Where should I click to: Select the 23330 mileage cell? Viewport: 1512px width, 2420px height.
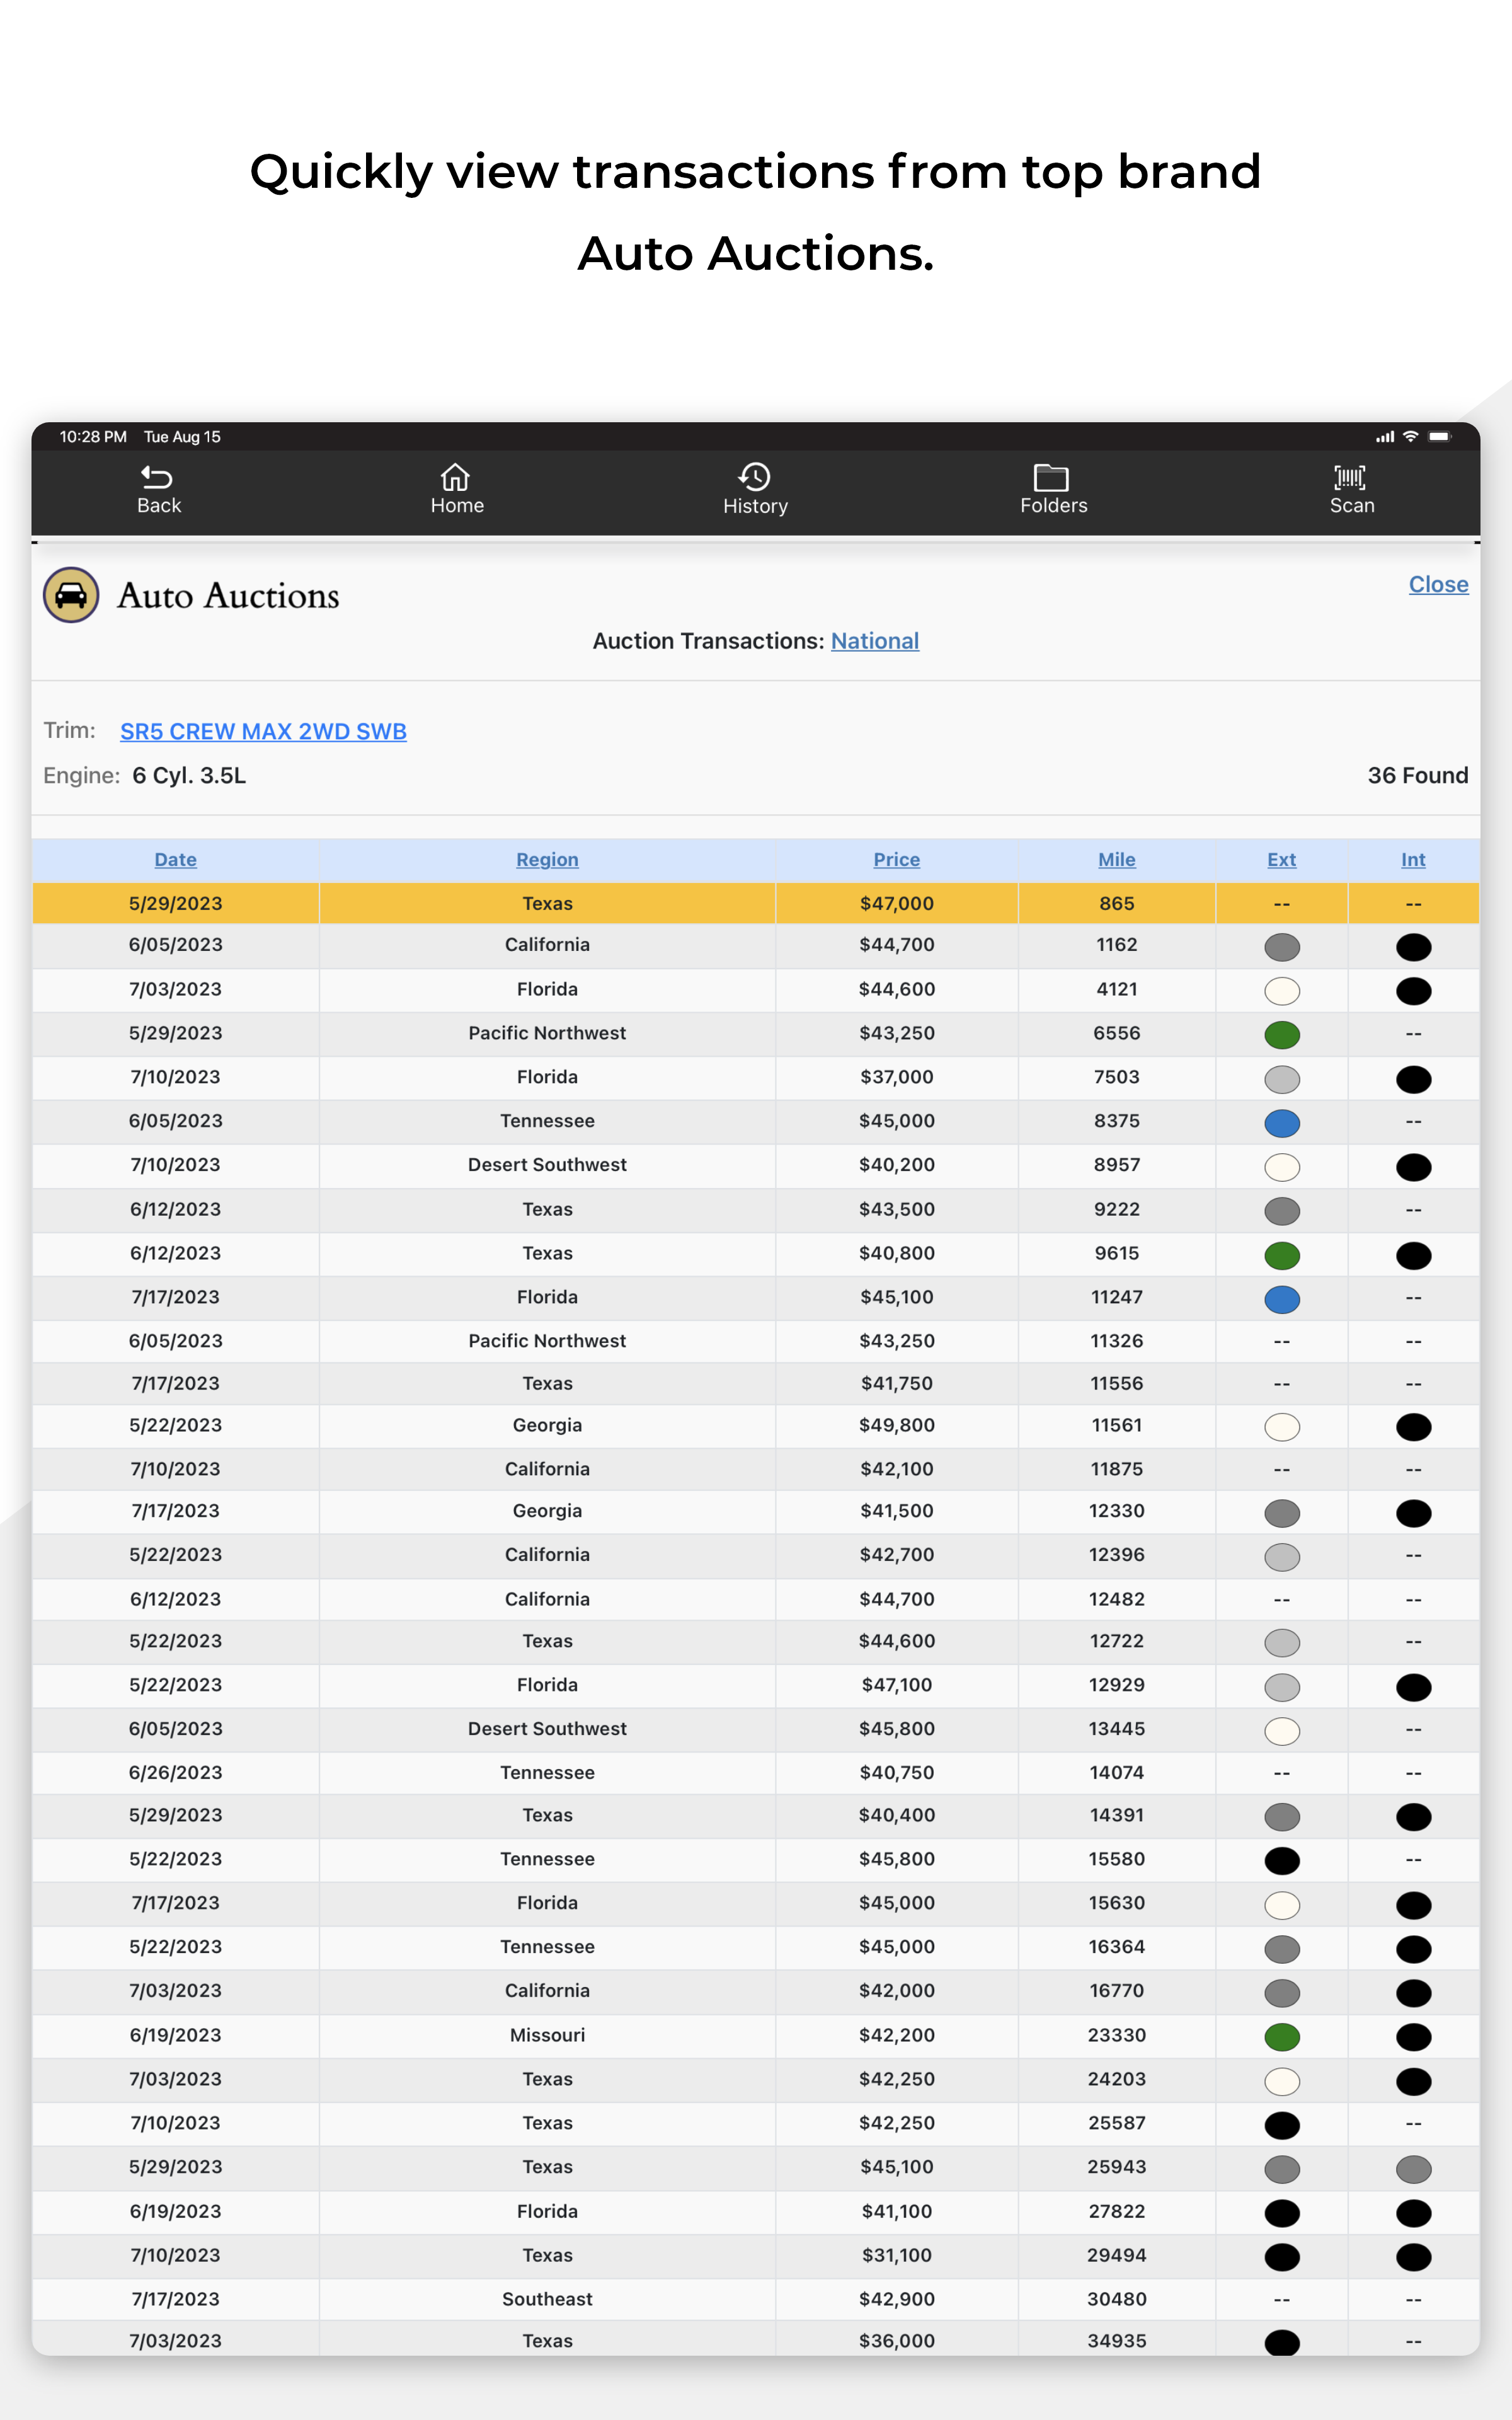pos(1117,2035)
